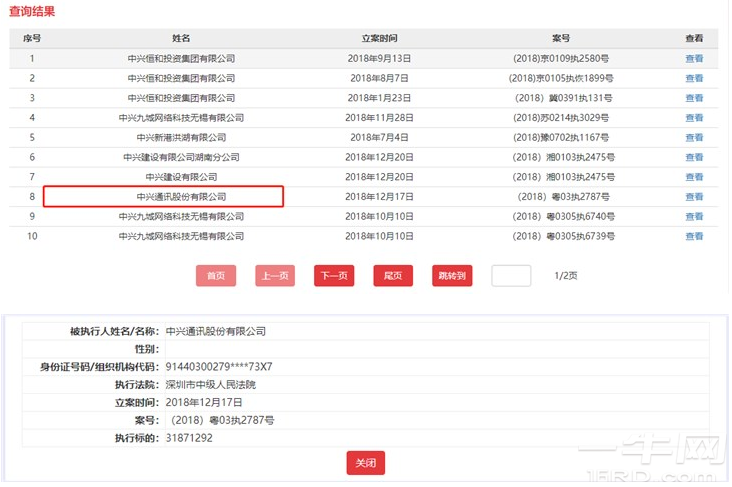The height and width of the screenshot is (487, 732).
Task: Click date 2018年11月28日
Action: click(379, 118)
